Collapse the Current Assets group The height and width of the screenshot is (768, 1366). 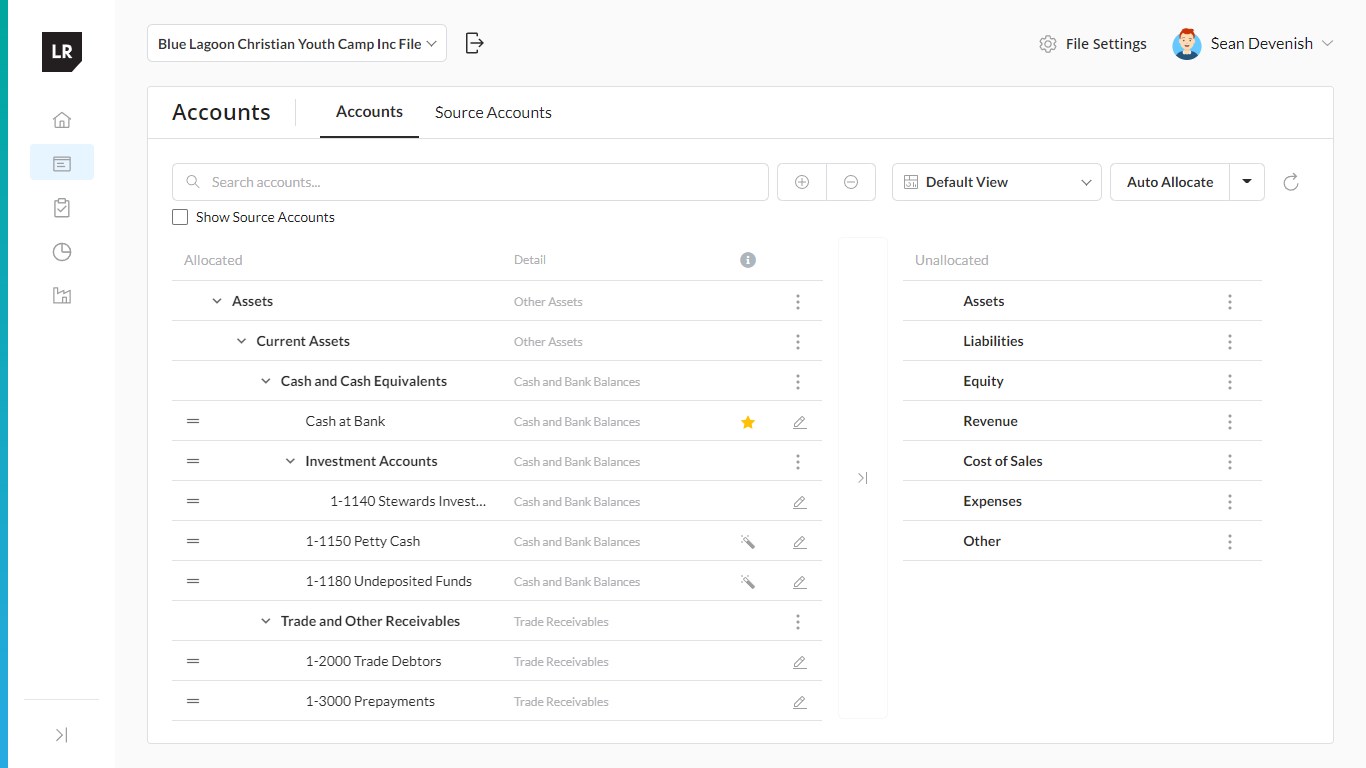pos(241,341)
